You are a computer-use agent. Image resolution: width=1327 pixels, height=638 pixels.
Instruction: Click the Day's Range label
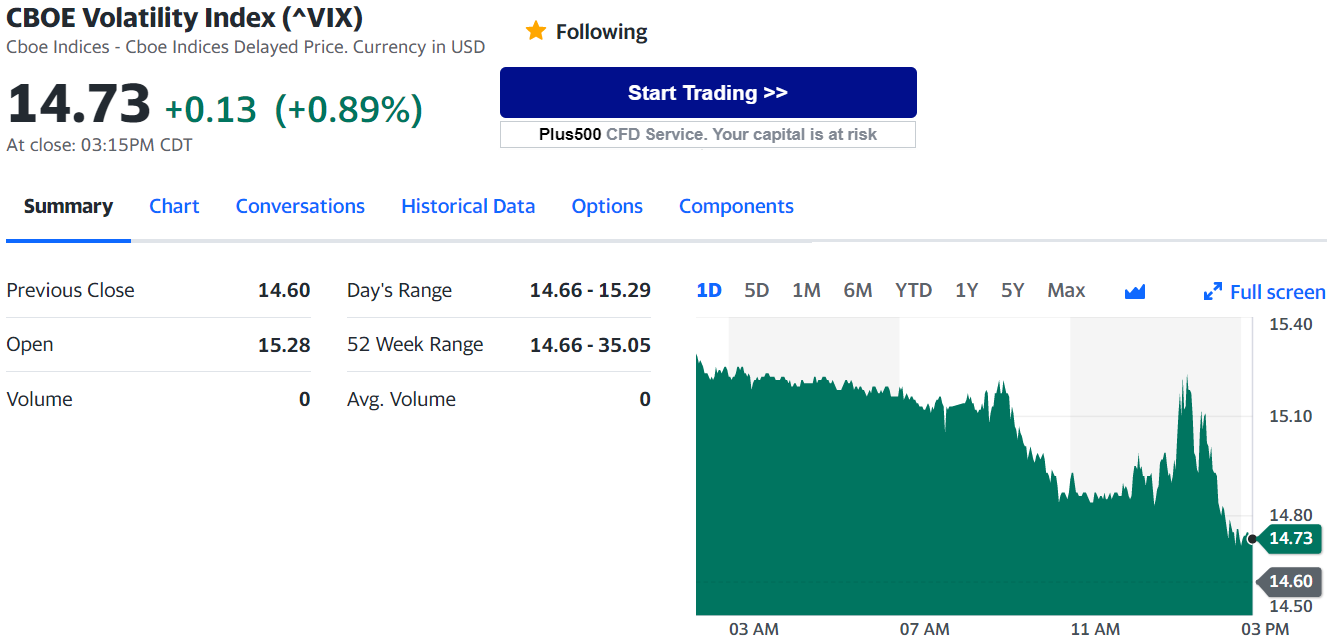pos(399,291)
